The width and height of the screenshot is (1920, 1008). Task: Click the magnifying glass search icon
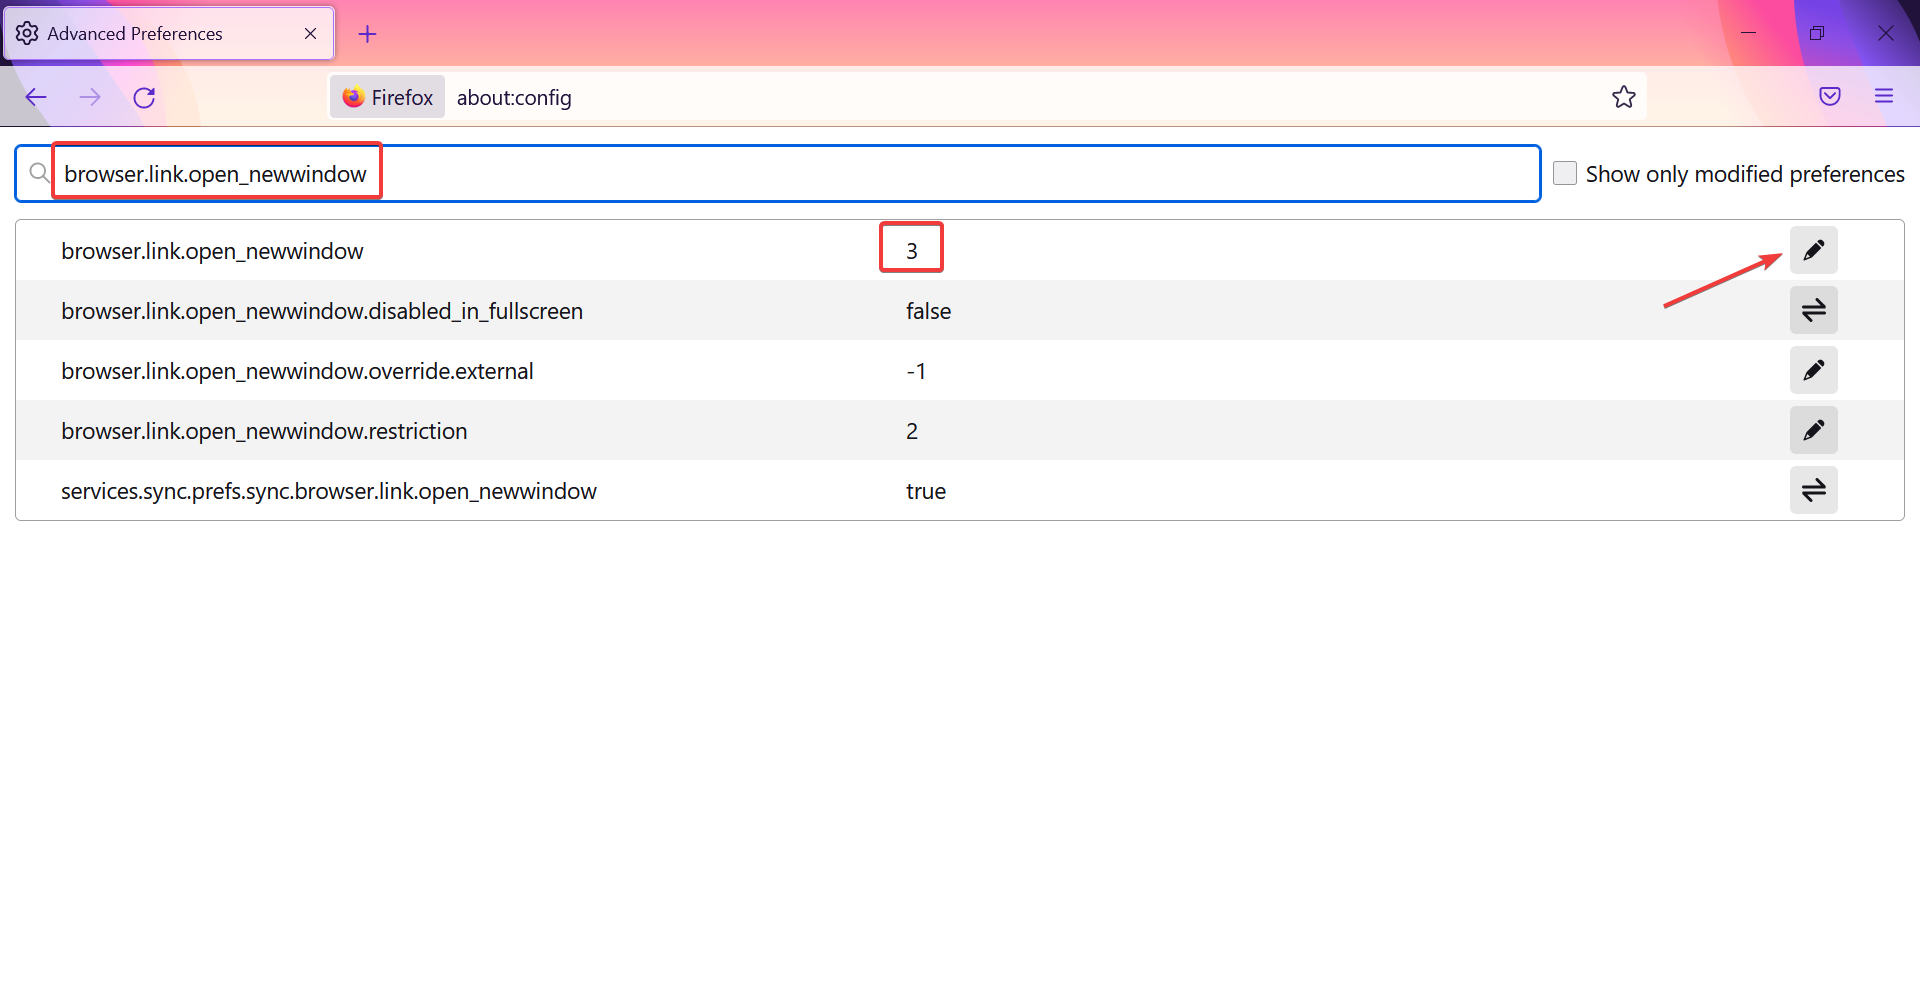pos(39,172)
